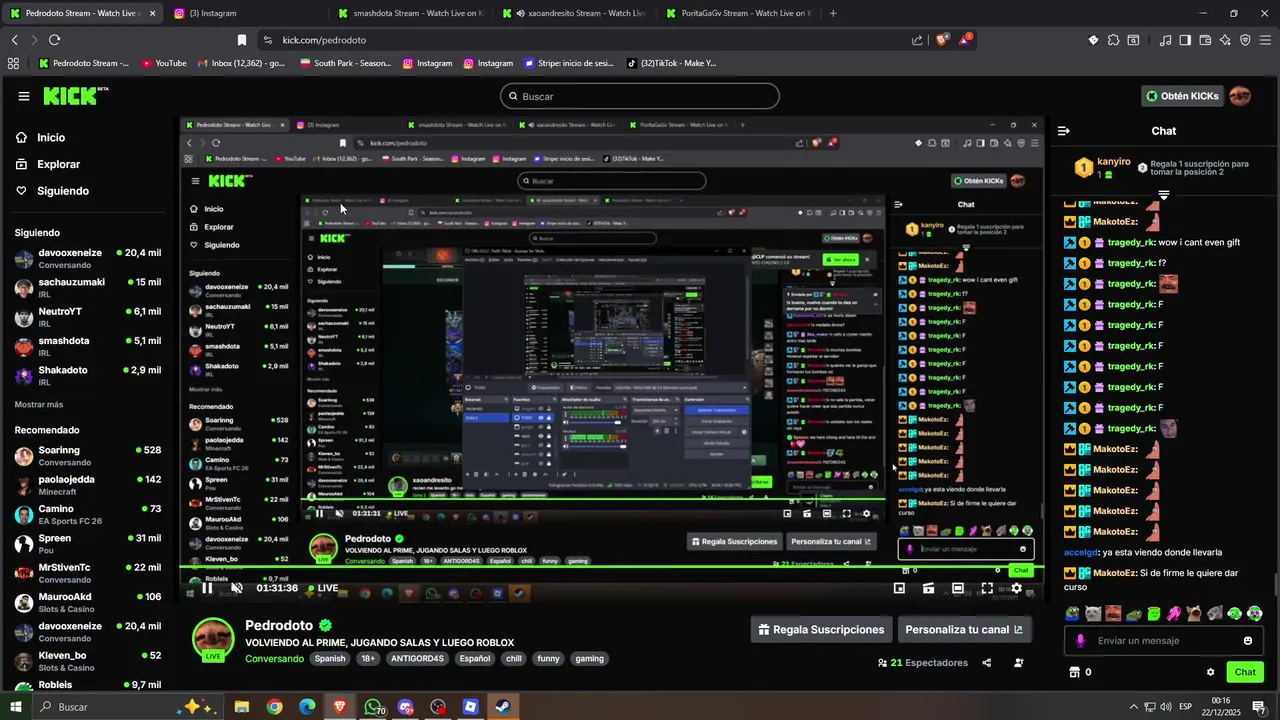Select Soarinng in Recomendado list
1280x720 pixels.
pyautogui.click(x=88, y=456)
